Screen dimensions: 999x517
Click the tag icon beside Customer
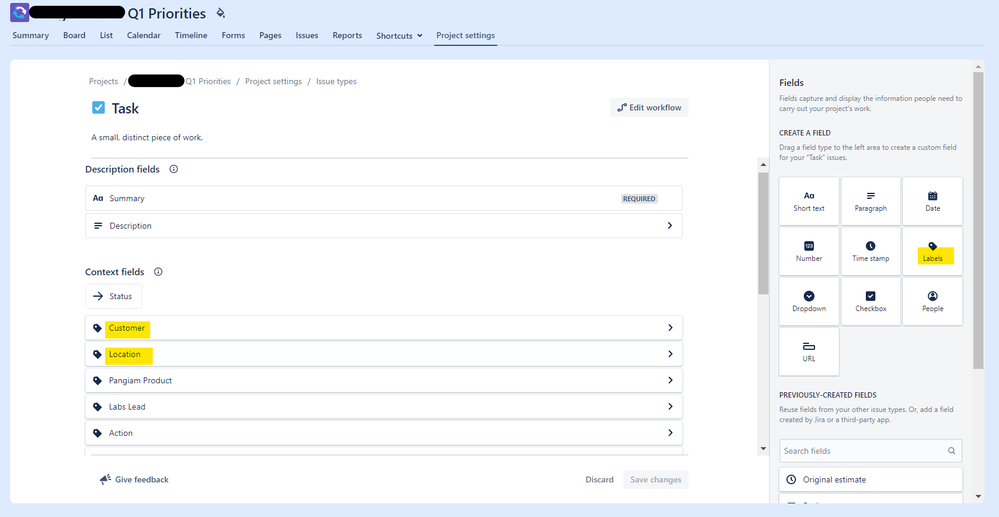point(97,328)
